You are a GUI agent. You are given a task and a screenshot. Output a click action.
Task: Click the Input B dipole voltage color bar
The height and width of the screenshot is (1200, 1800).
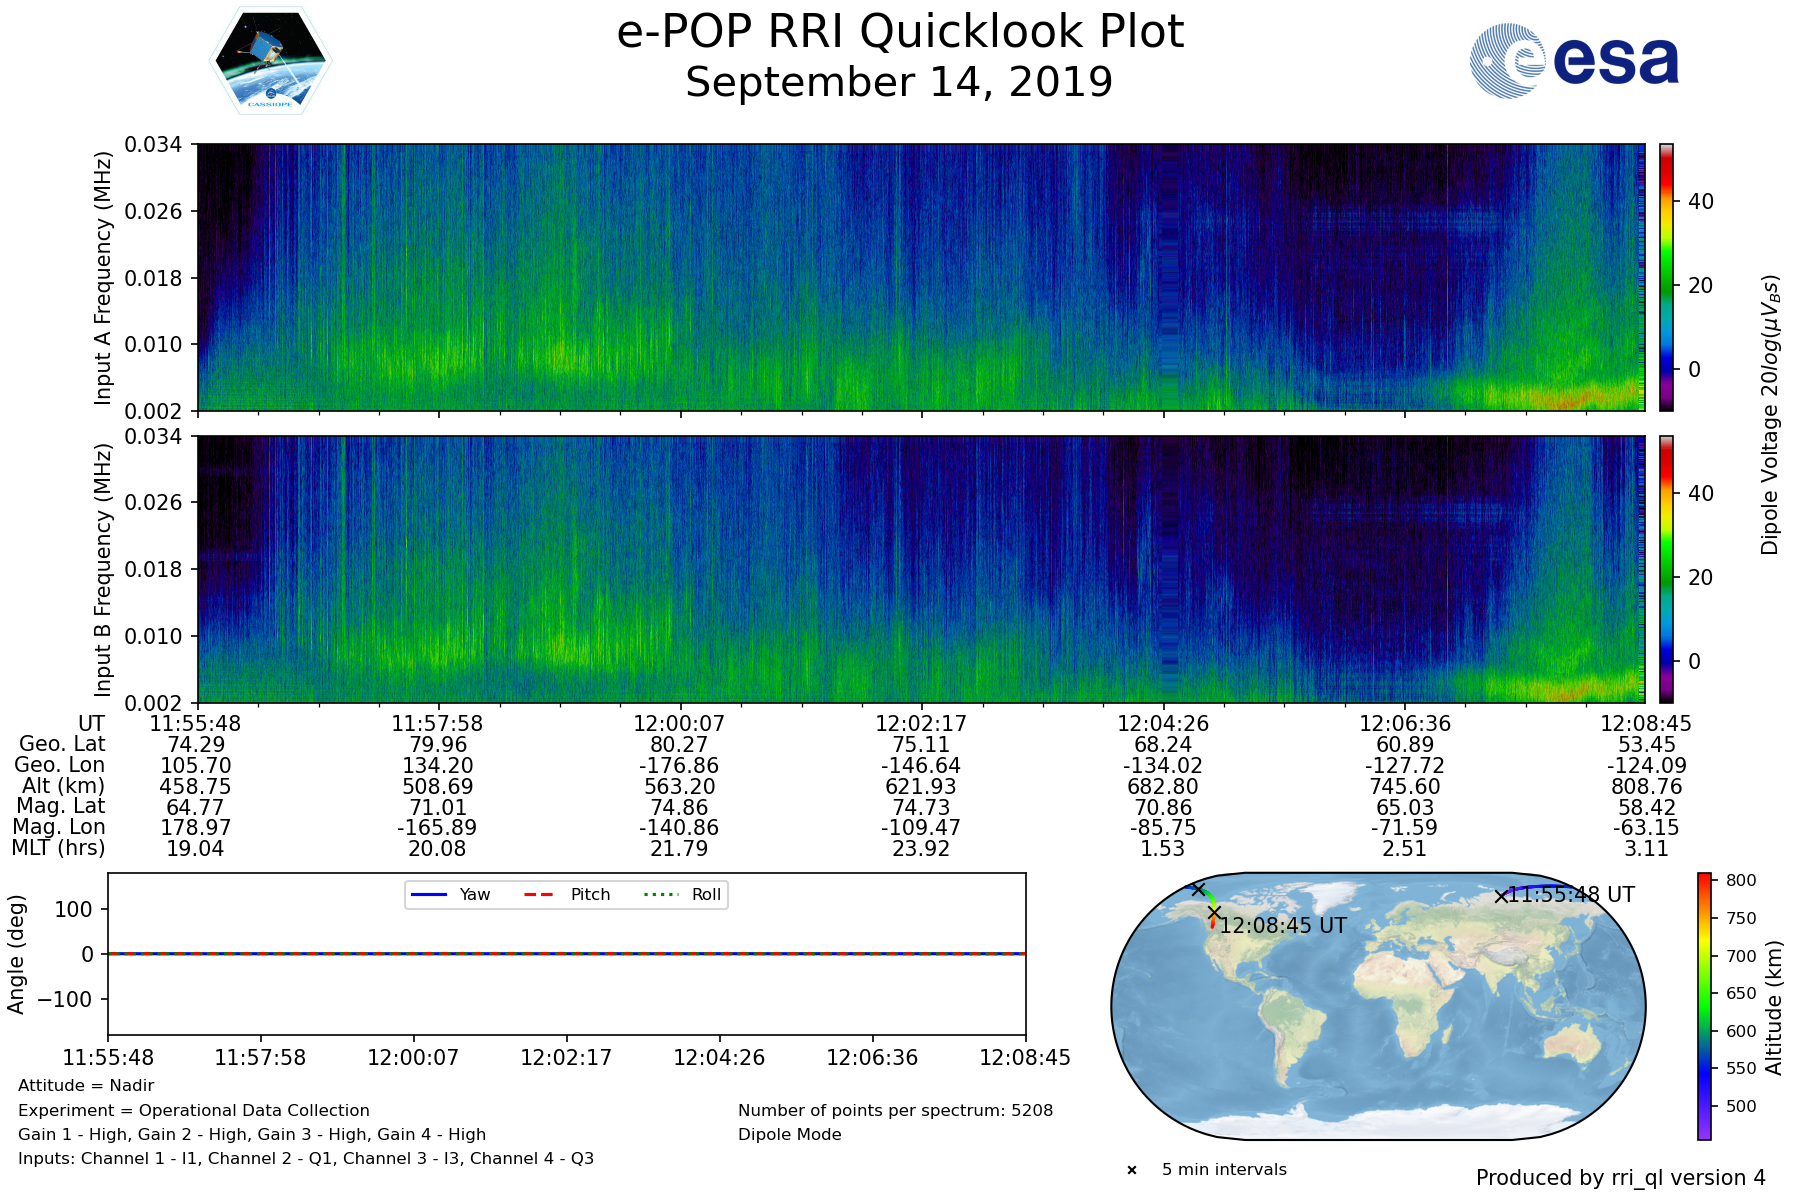coord(1666,569)
